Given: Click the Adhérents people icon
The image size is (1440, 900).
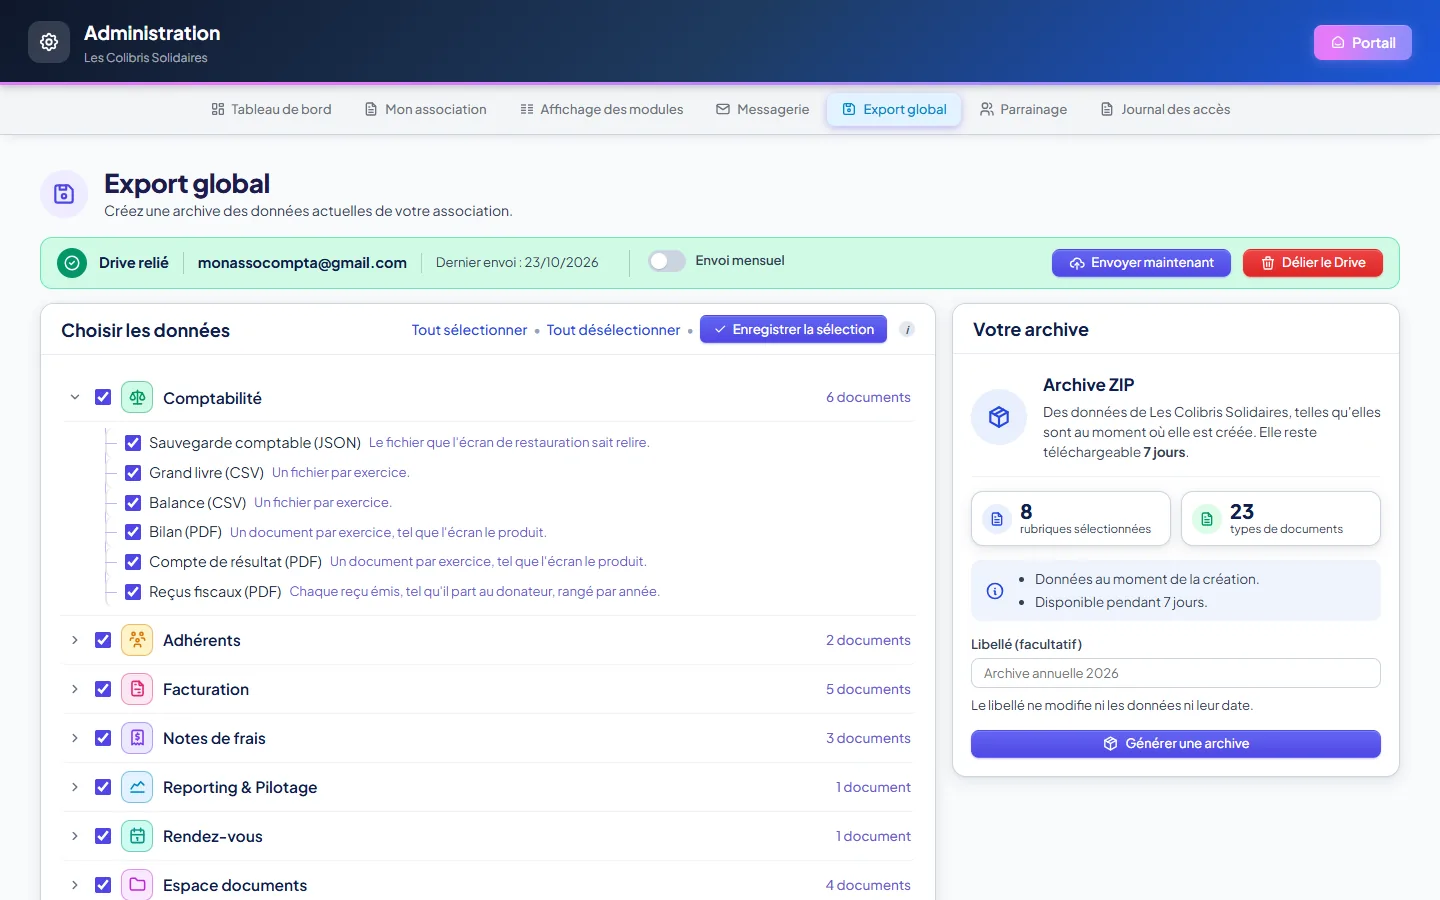Looking at the screenshot, I should (x=137, y=640).
